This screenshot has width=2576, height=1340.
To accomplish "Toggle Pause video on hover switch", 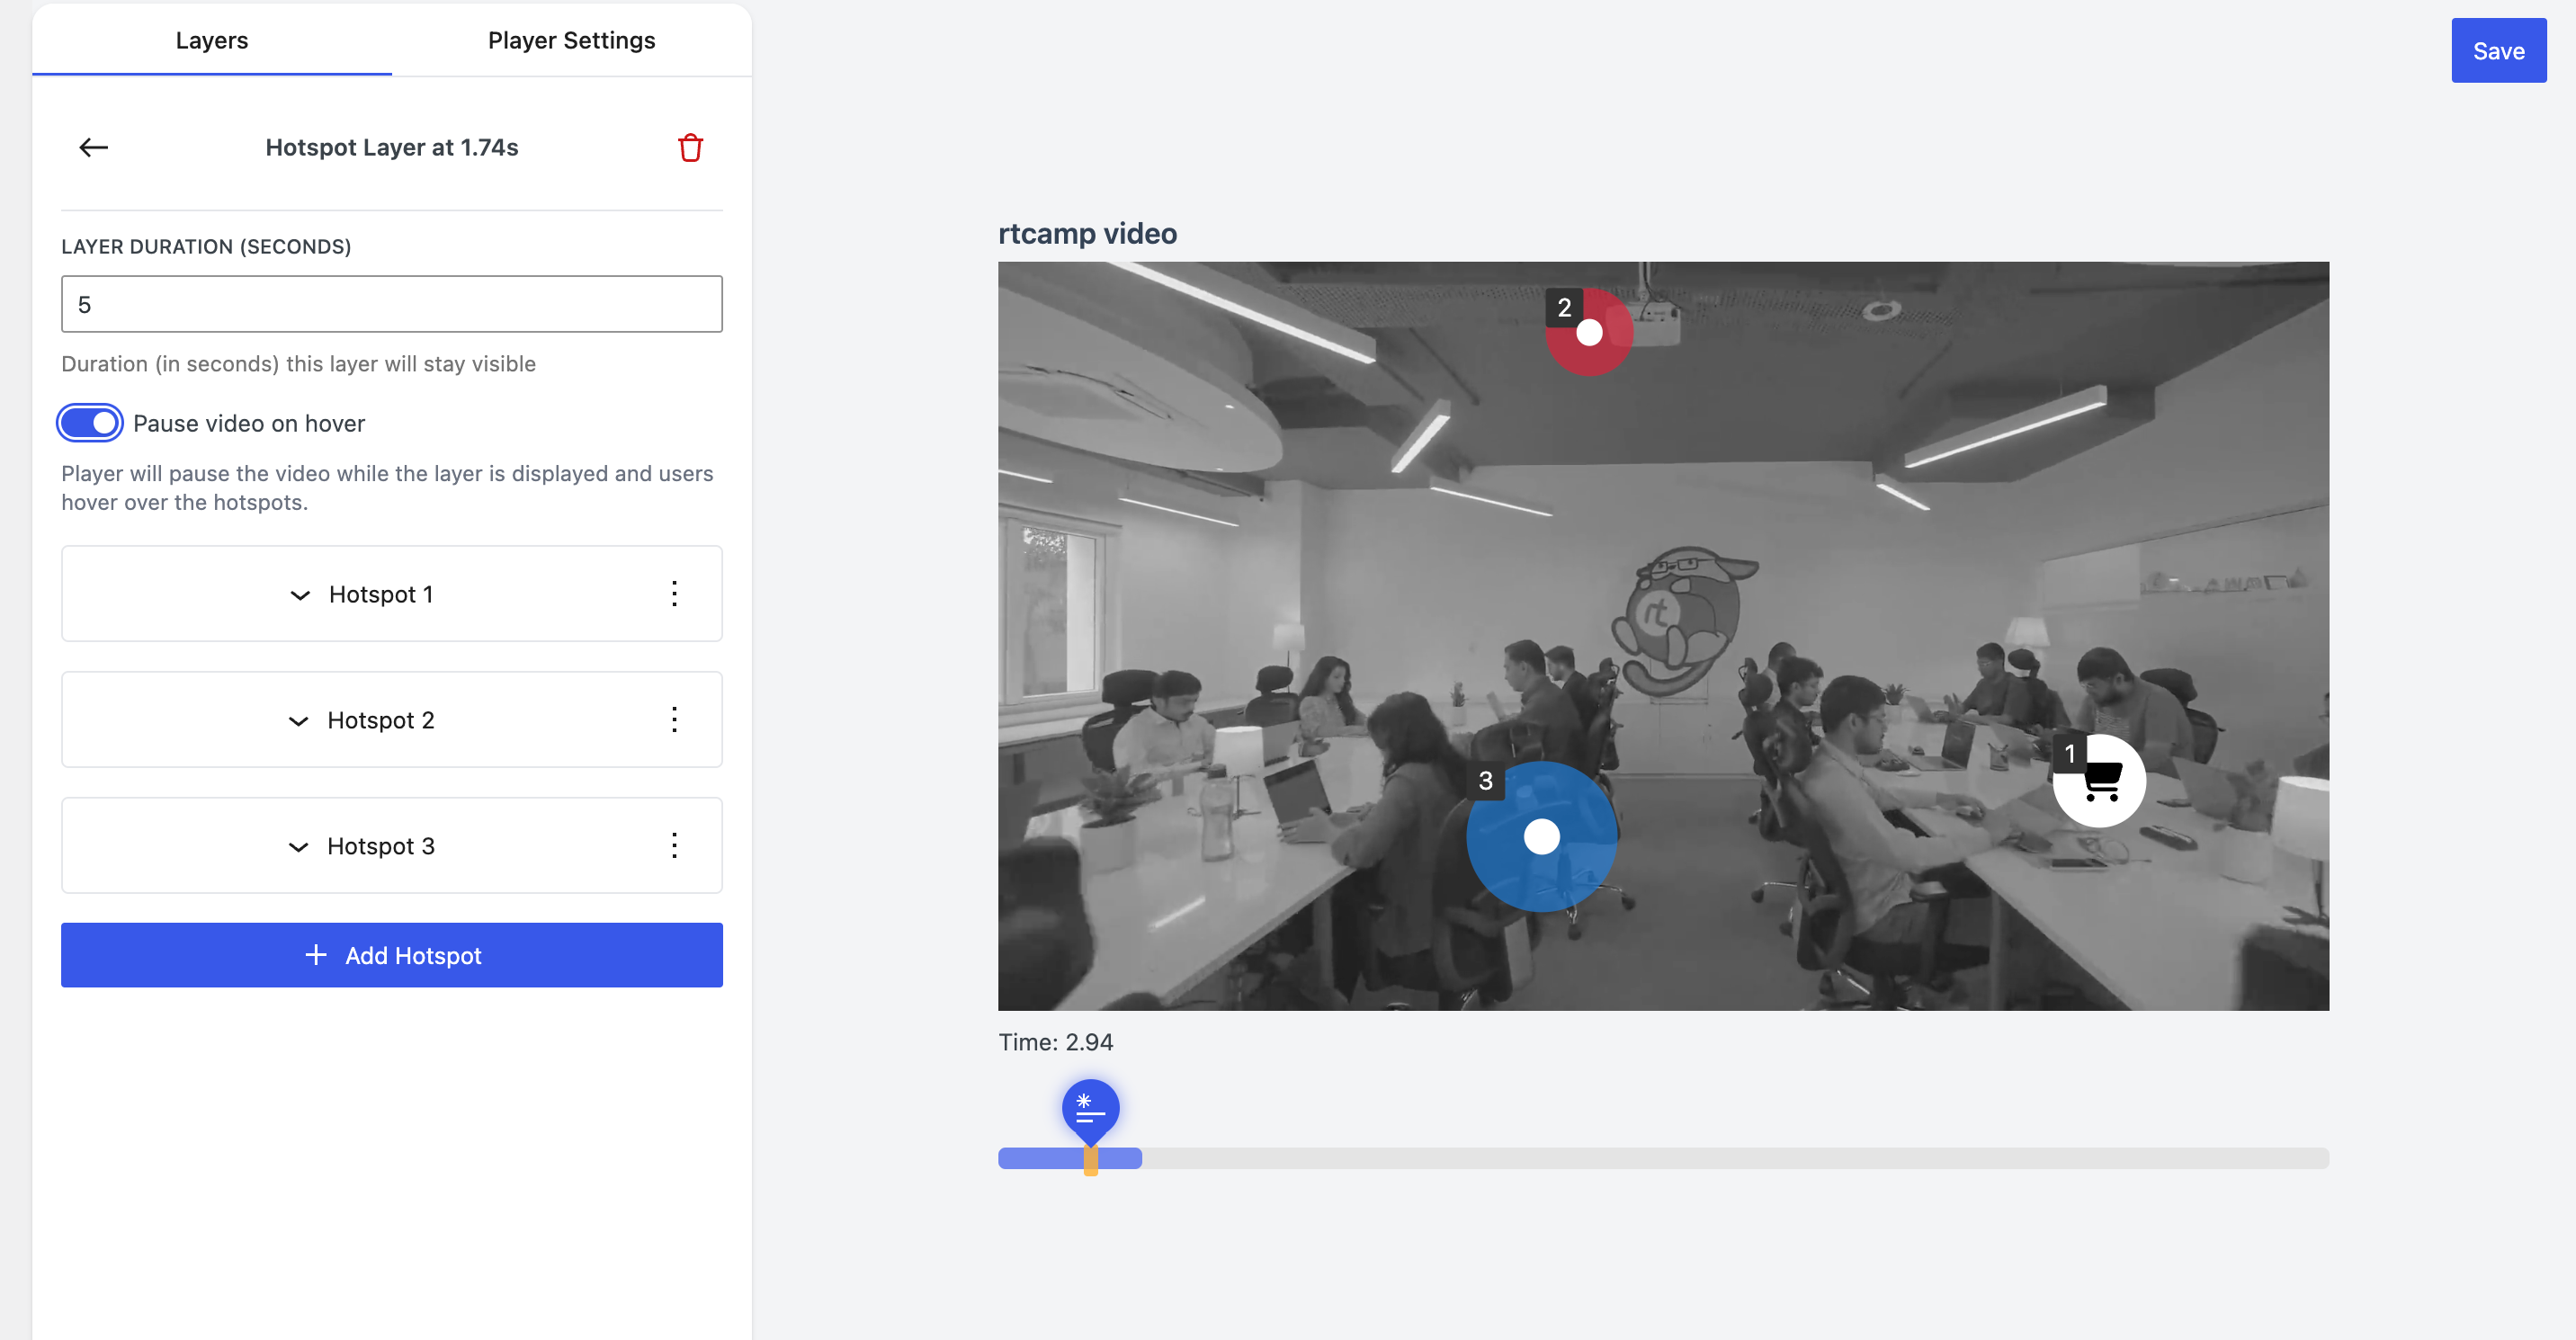I will [x=90, y=423].
